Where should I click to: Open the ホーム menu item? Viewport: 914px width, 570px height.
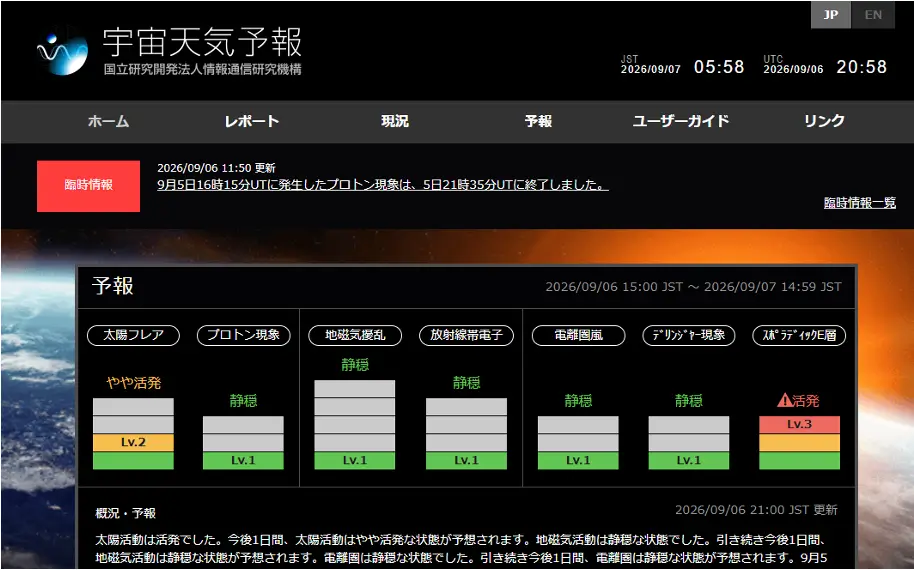click(108, 121)
